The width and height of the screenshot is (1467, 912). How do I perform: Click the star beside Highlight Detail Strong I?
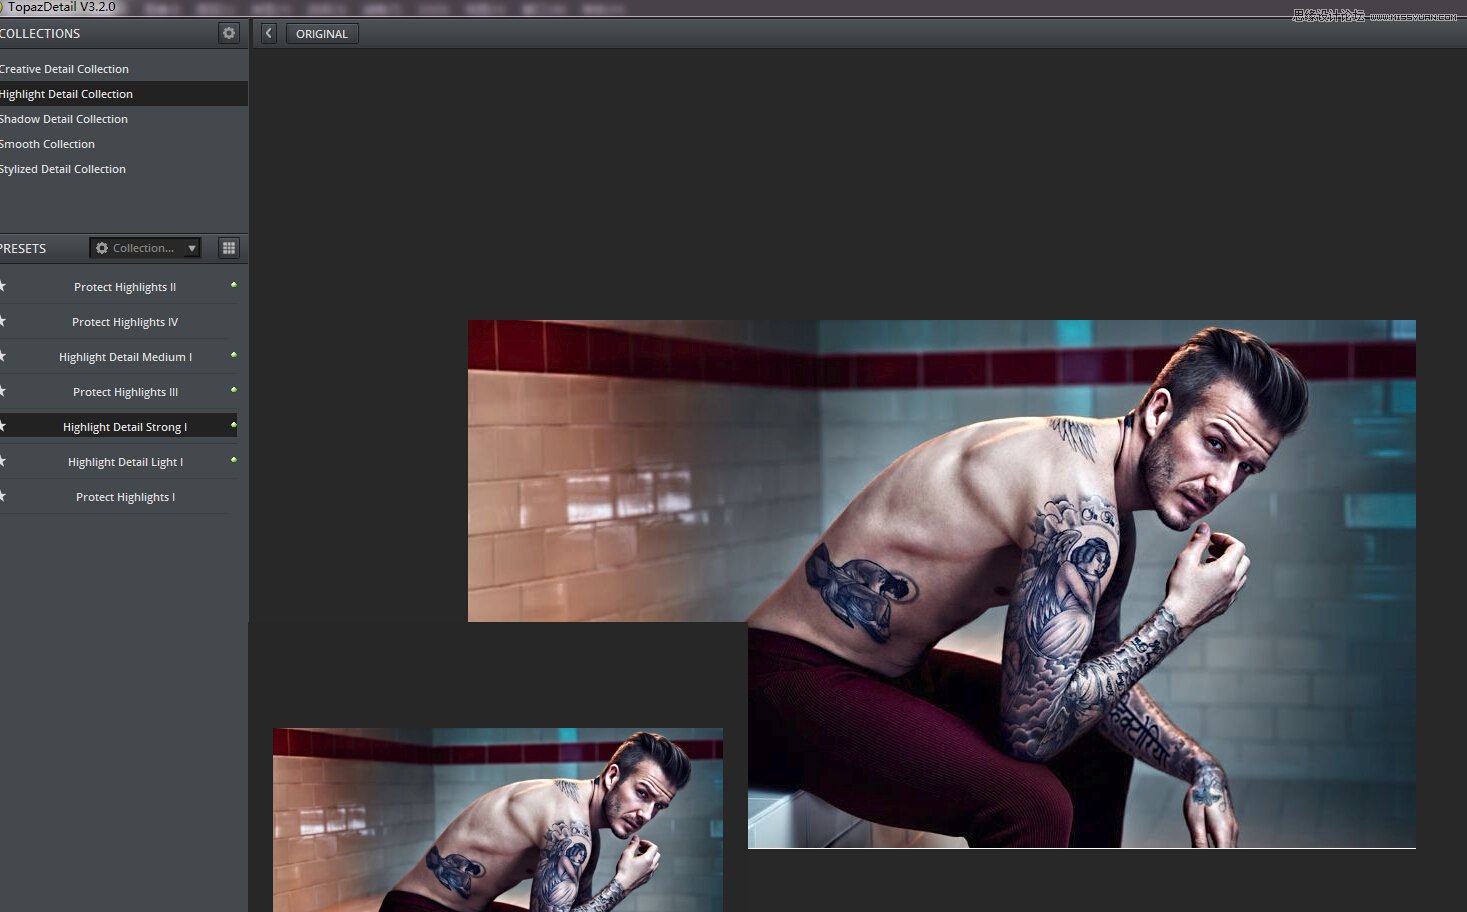[3, 426]
